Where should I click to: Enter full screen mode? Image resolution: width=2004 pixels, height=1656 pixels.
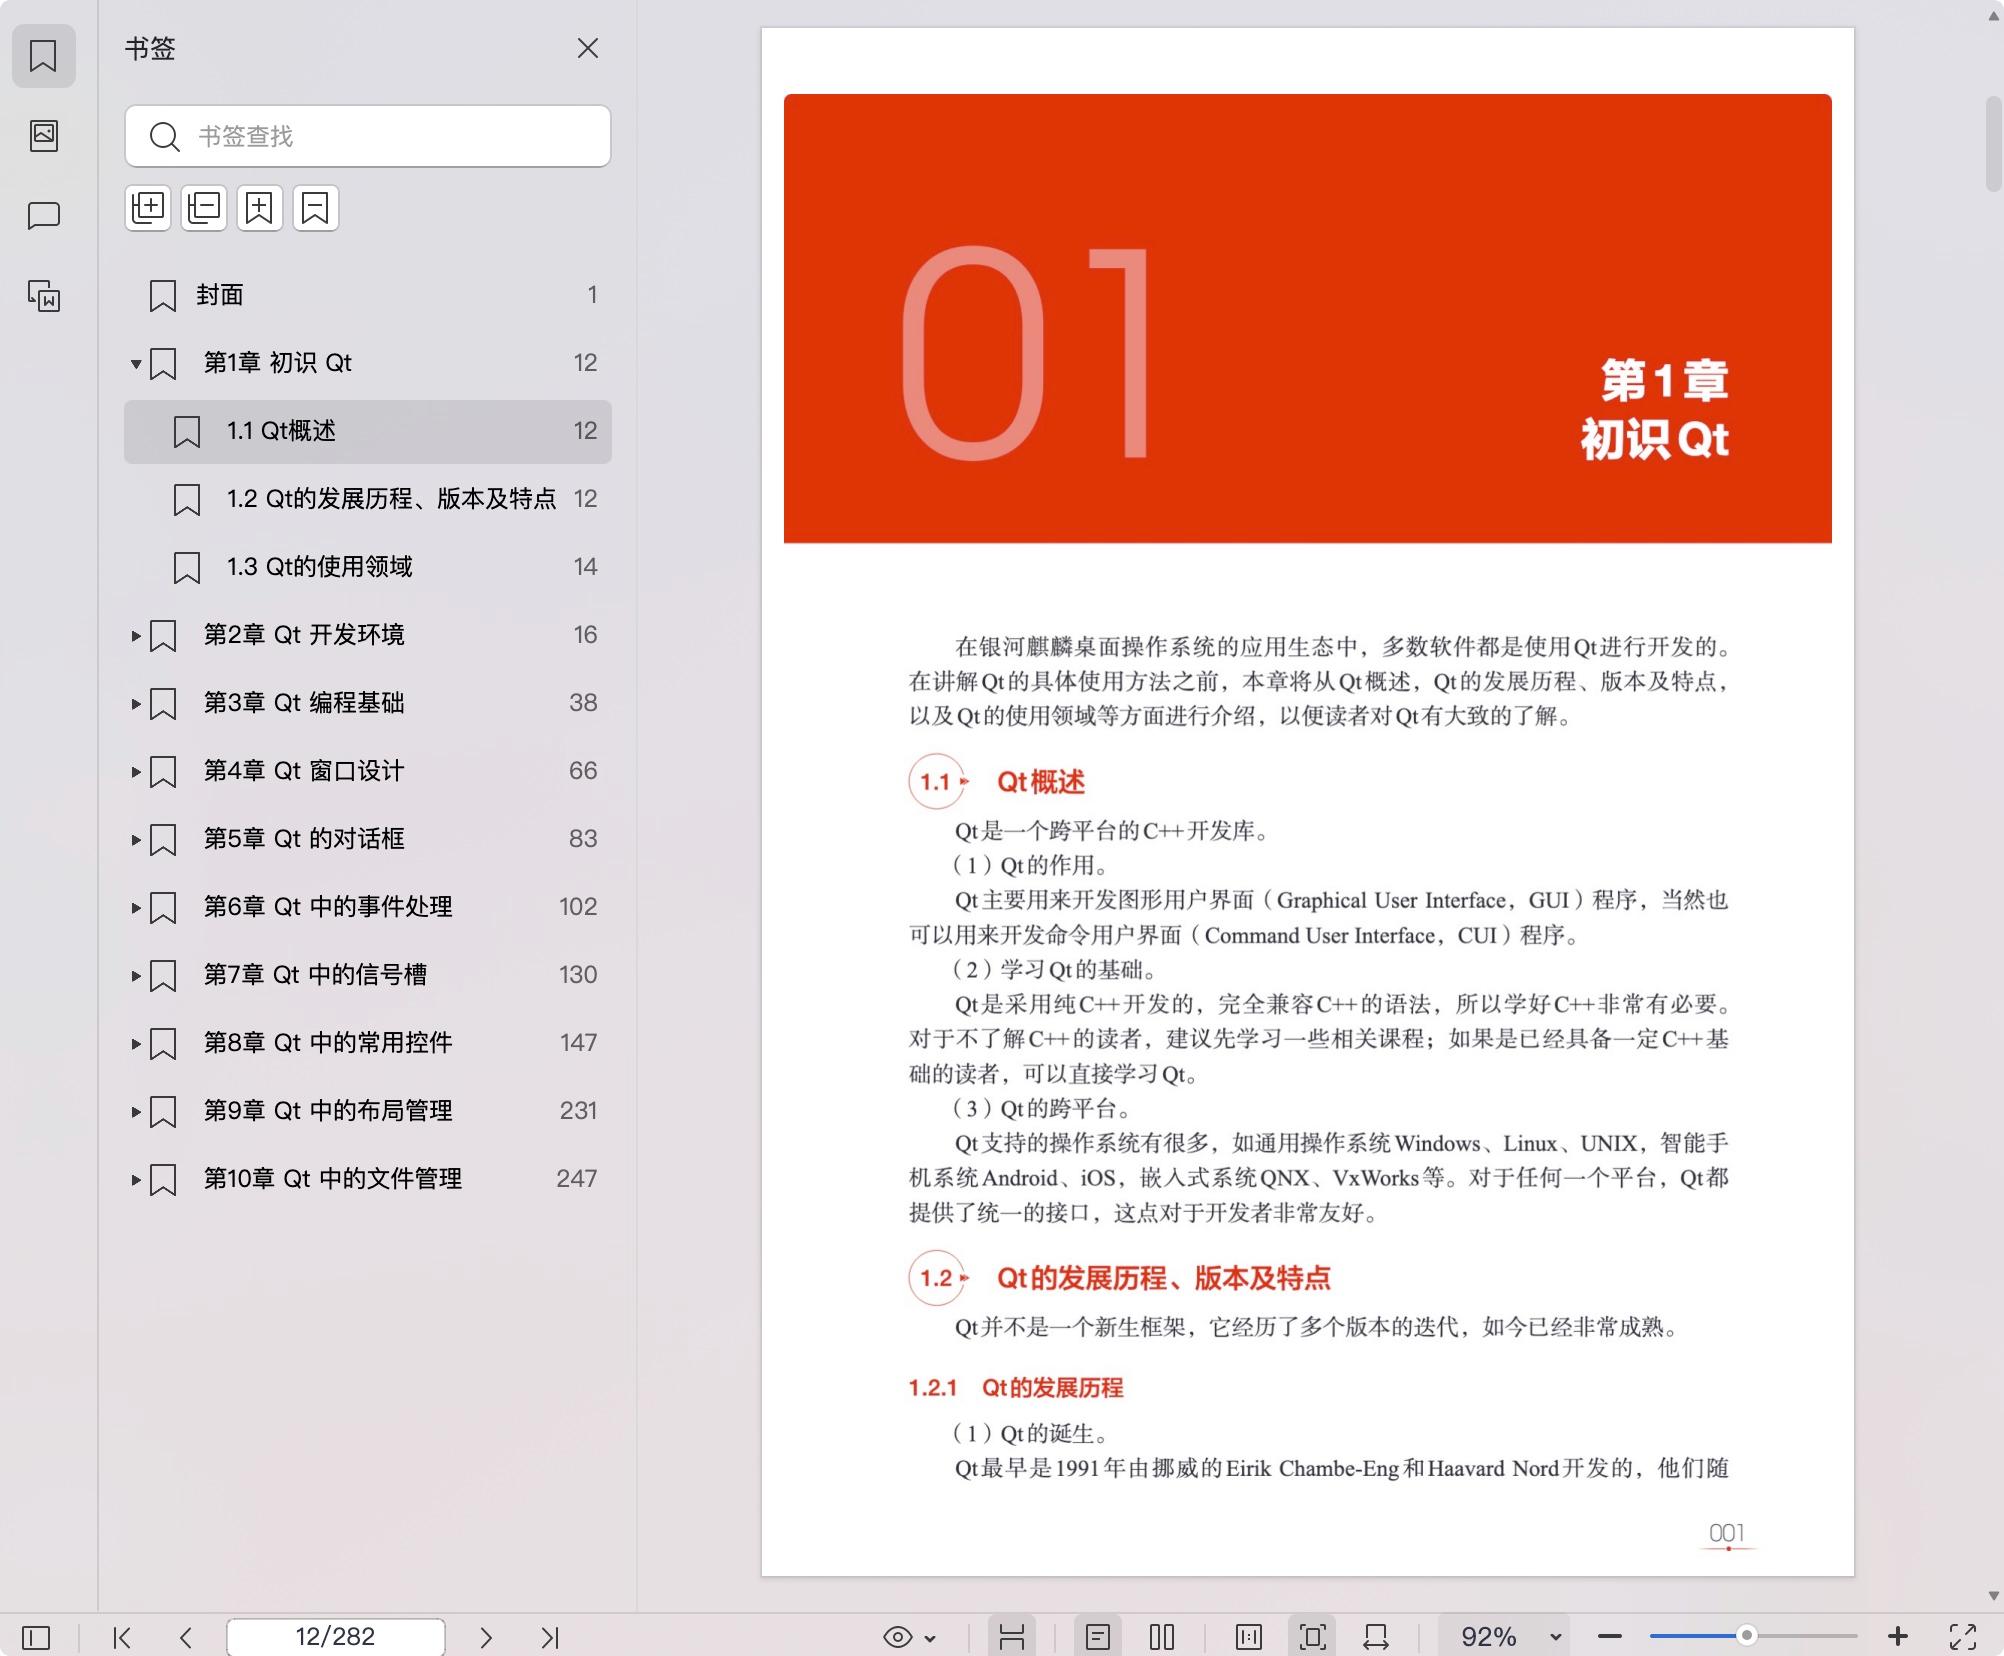[1963, 1637]
